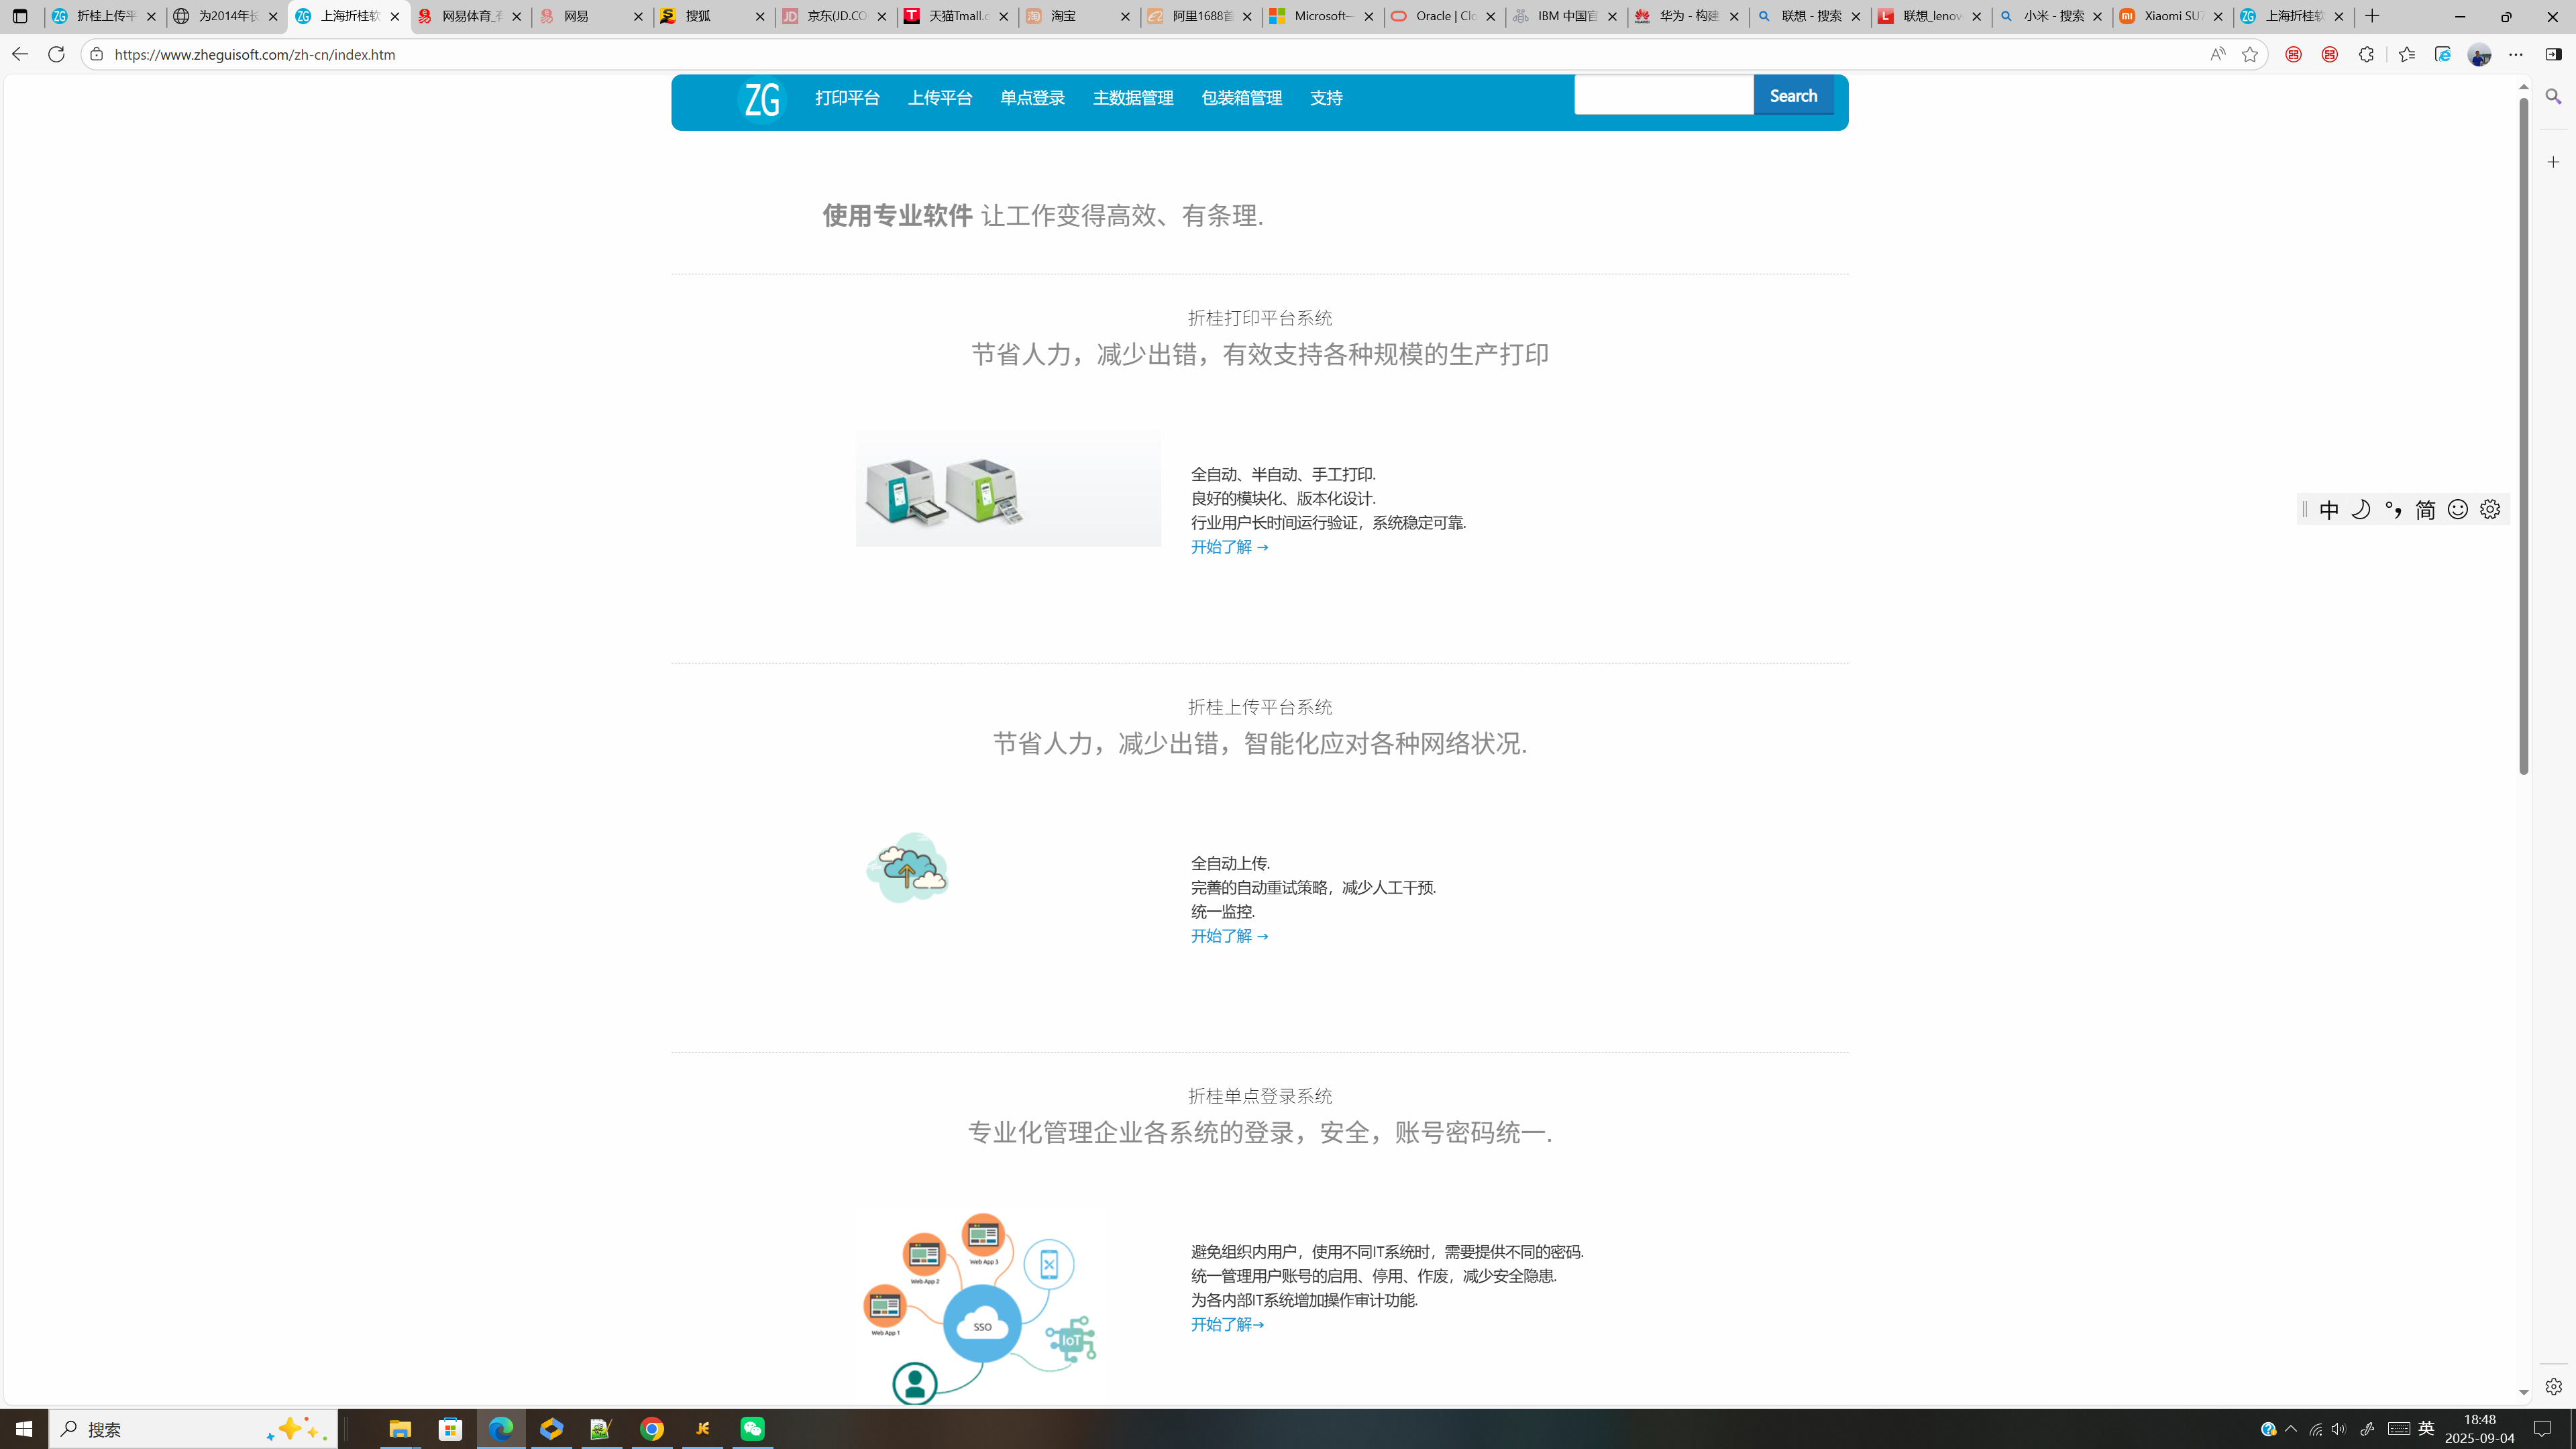This screenshot has width=2576, height=1449.
Task: Open Google Chrome from the taskbar
Action: click(x=652, y=1429)
